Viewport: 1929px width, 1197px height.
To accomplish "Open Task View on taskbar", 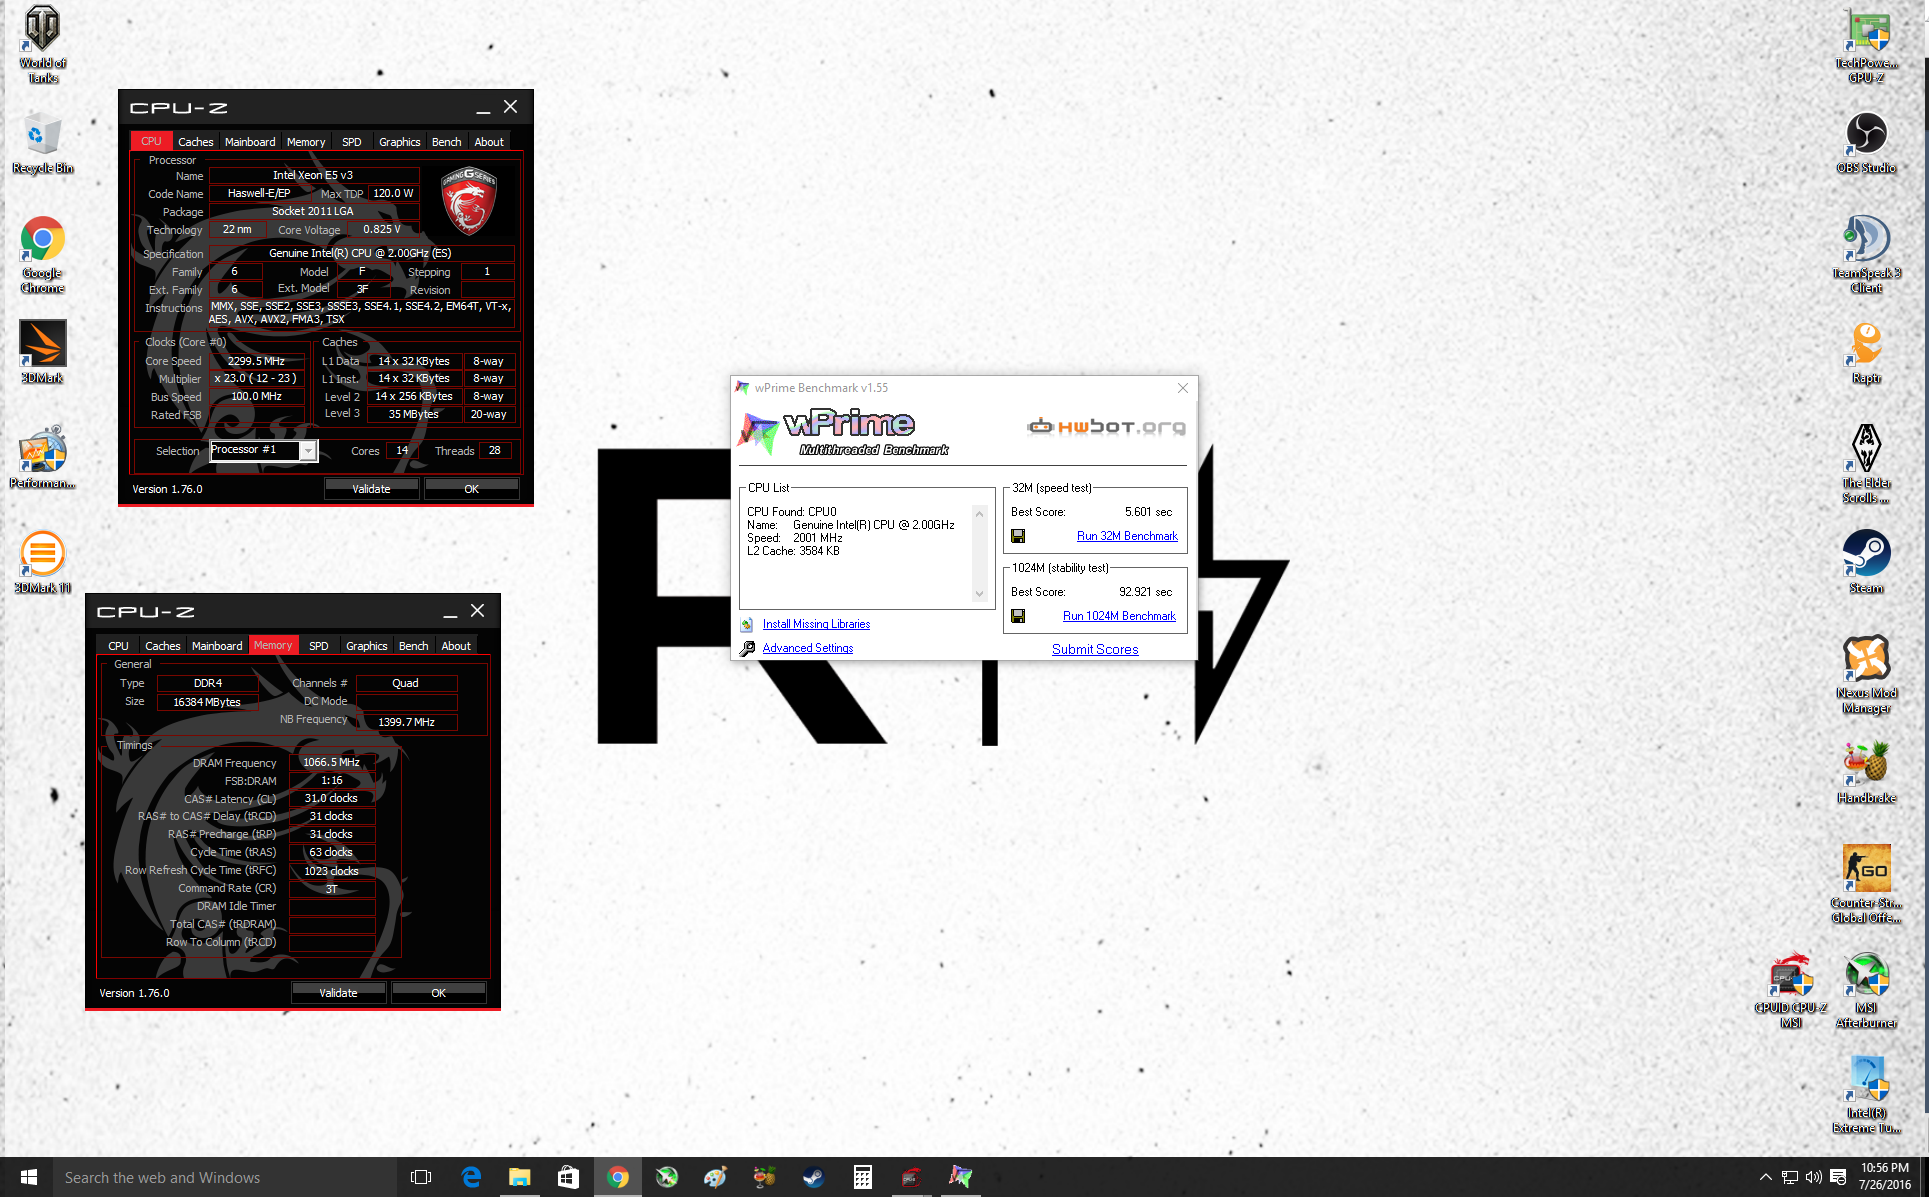I will click(421, 1177).
